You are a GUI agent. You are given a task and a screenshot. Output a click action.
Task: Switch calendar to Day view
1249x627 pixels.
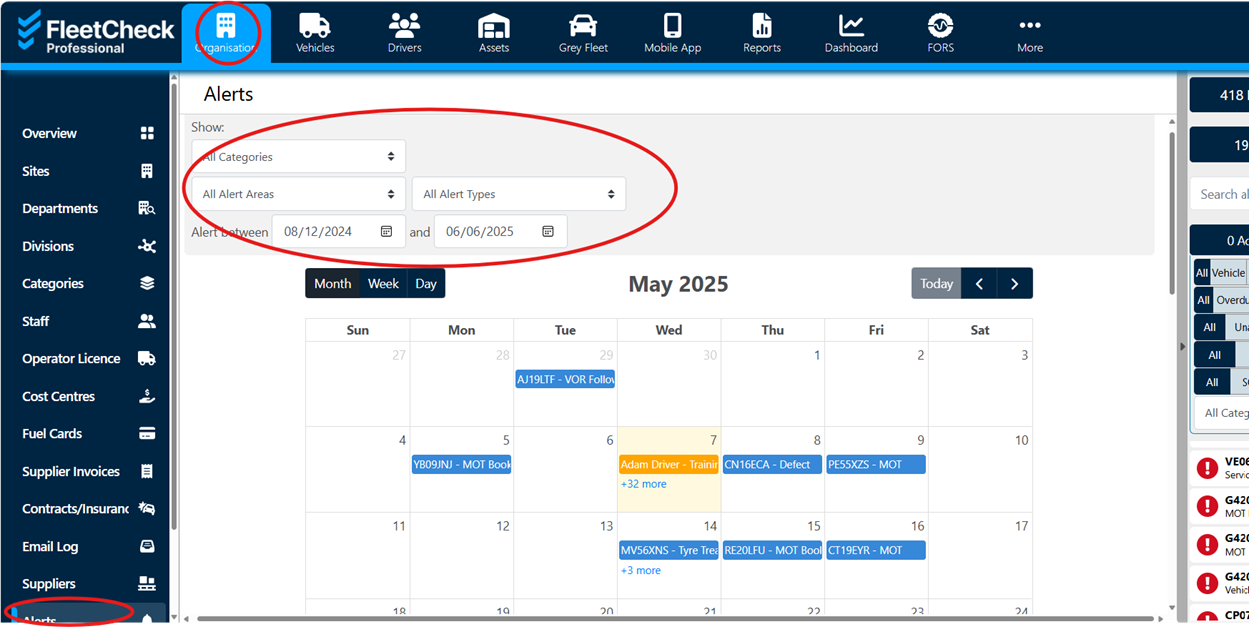(x=426, y=284)
